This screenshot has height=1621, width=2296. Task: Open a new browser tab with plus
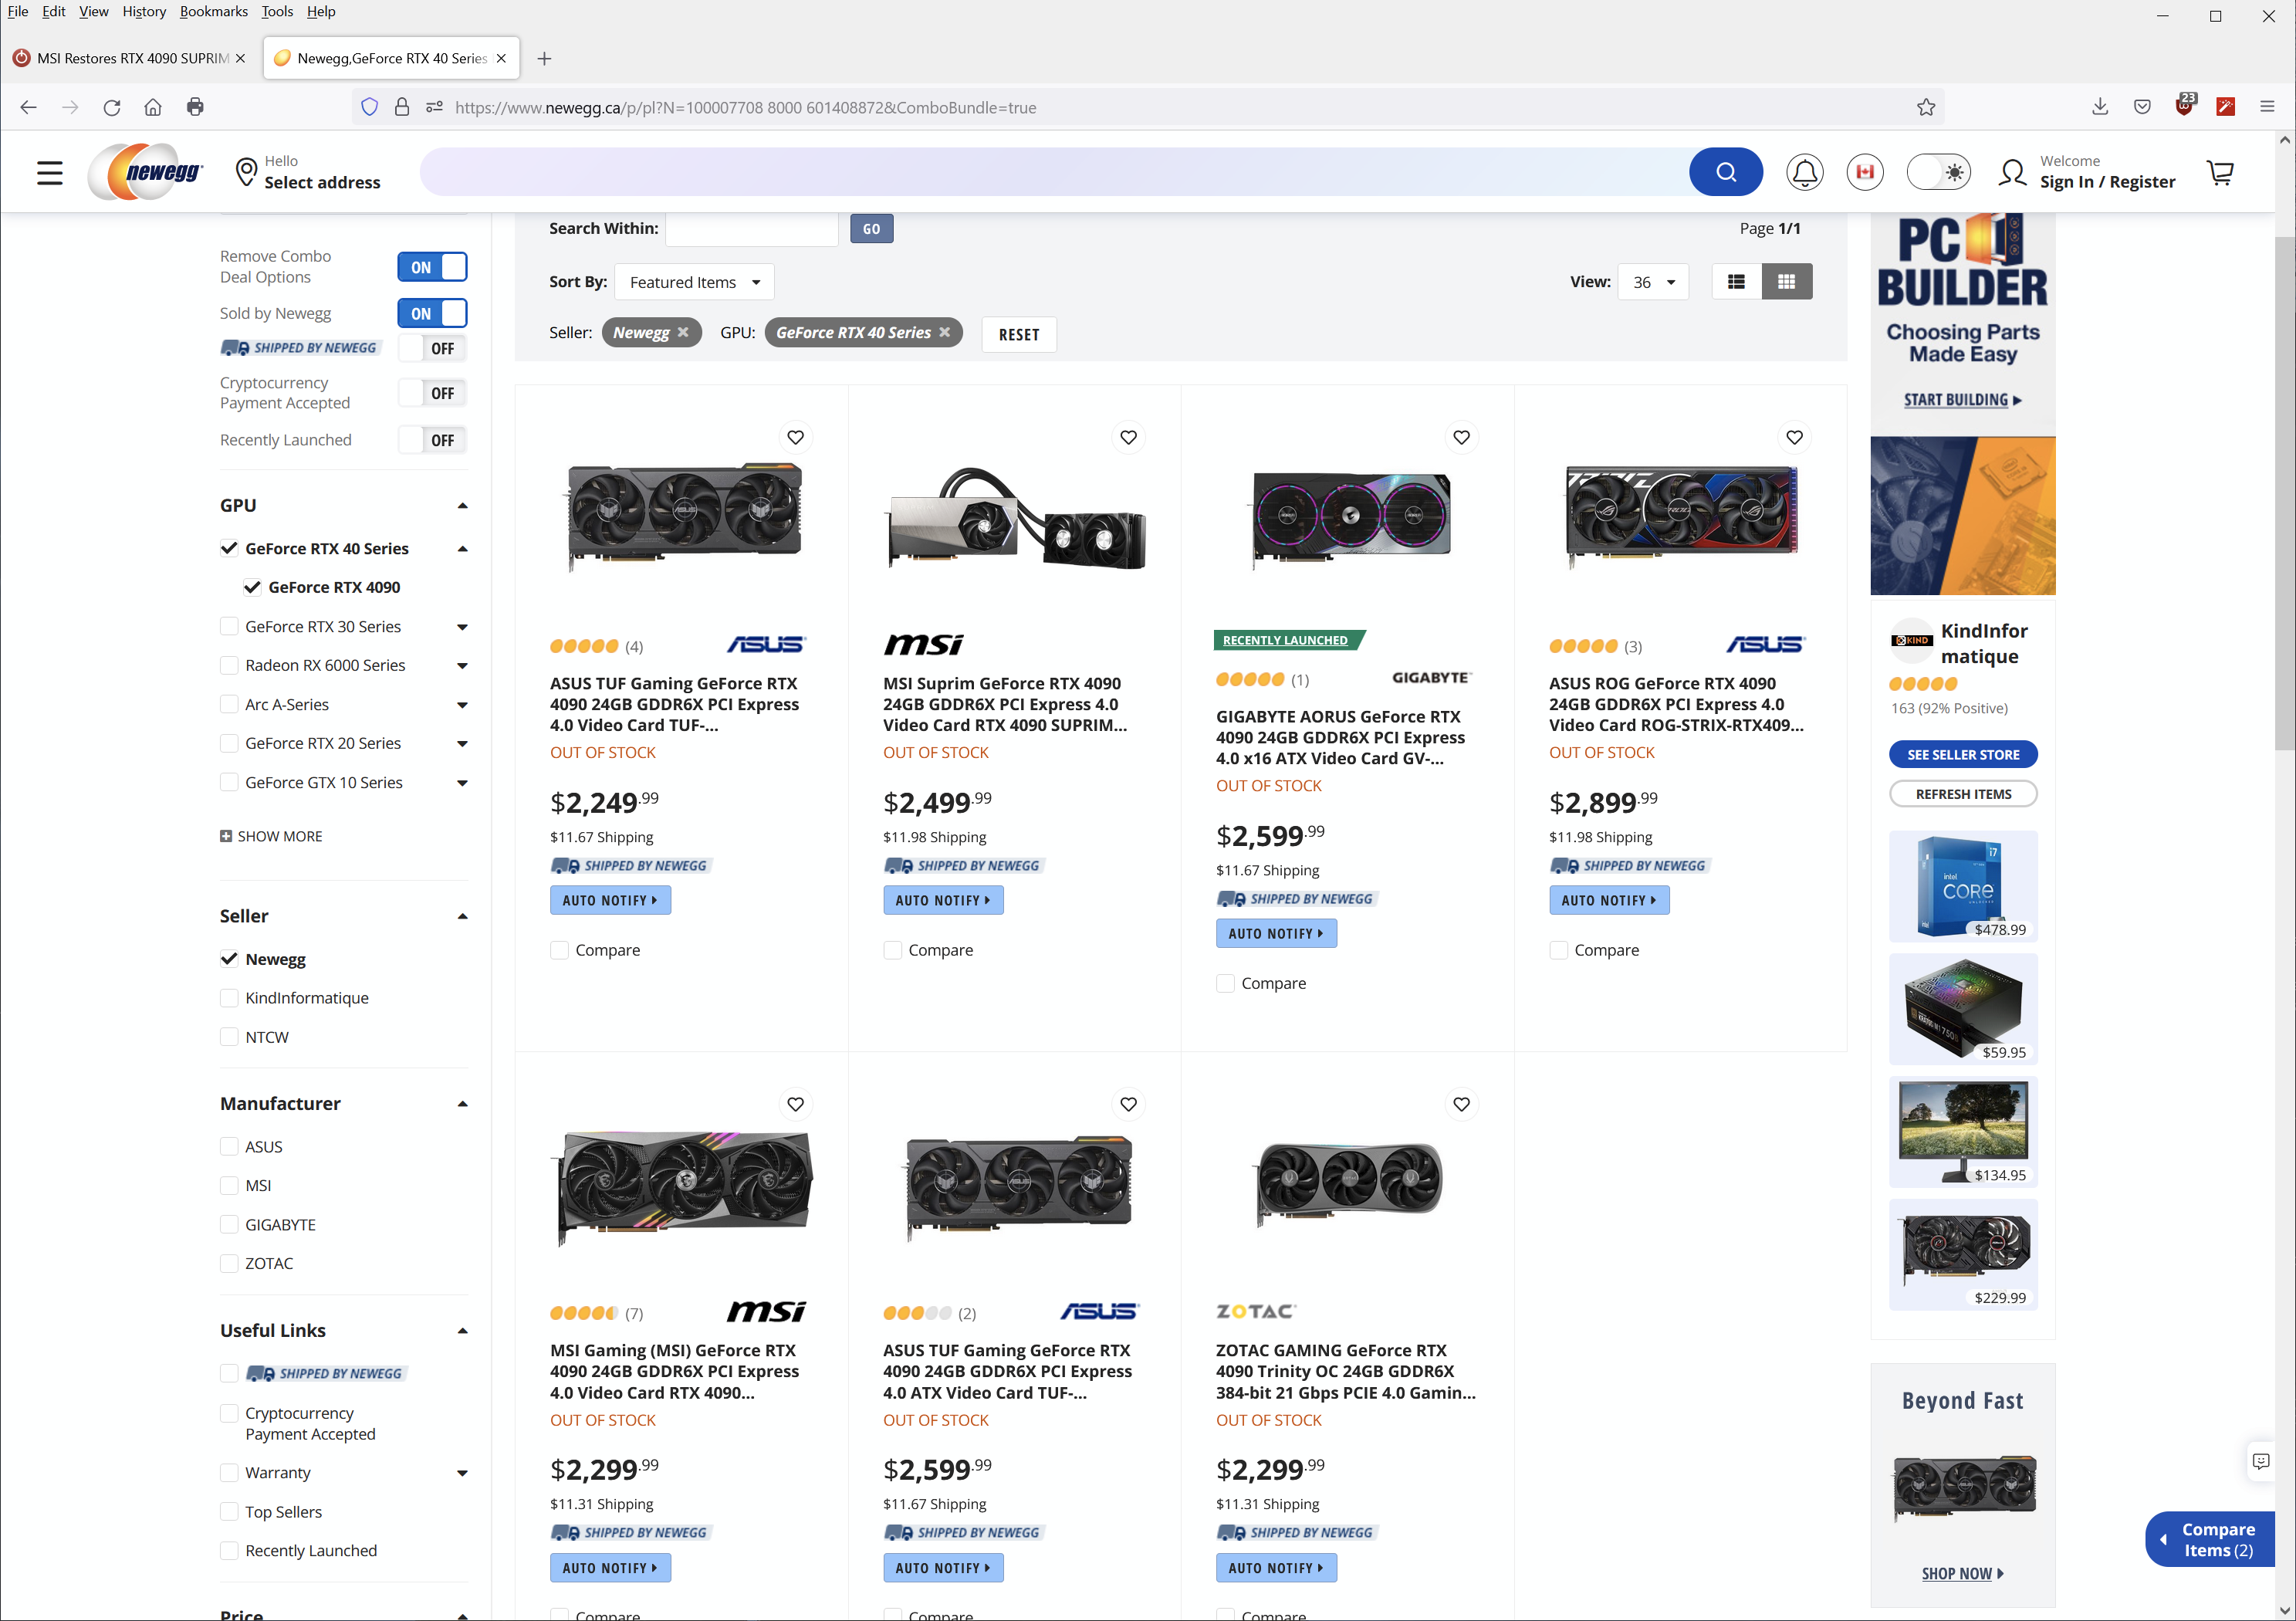pyautogui.click(x=544, y=58)
